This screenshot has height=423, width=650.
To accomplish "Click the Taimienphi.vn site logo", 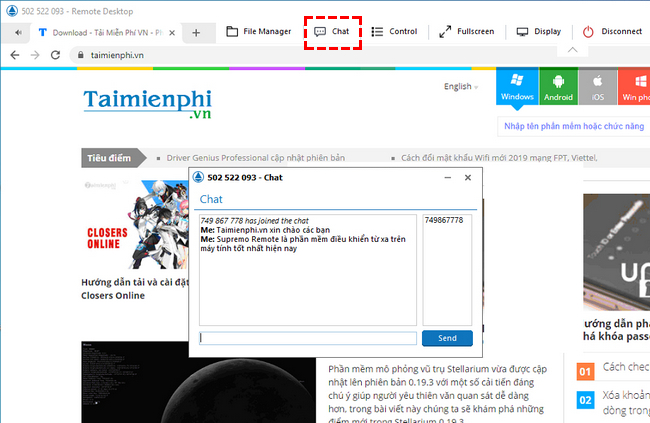I will point(148,104).
